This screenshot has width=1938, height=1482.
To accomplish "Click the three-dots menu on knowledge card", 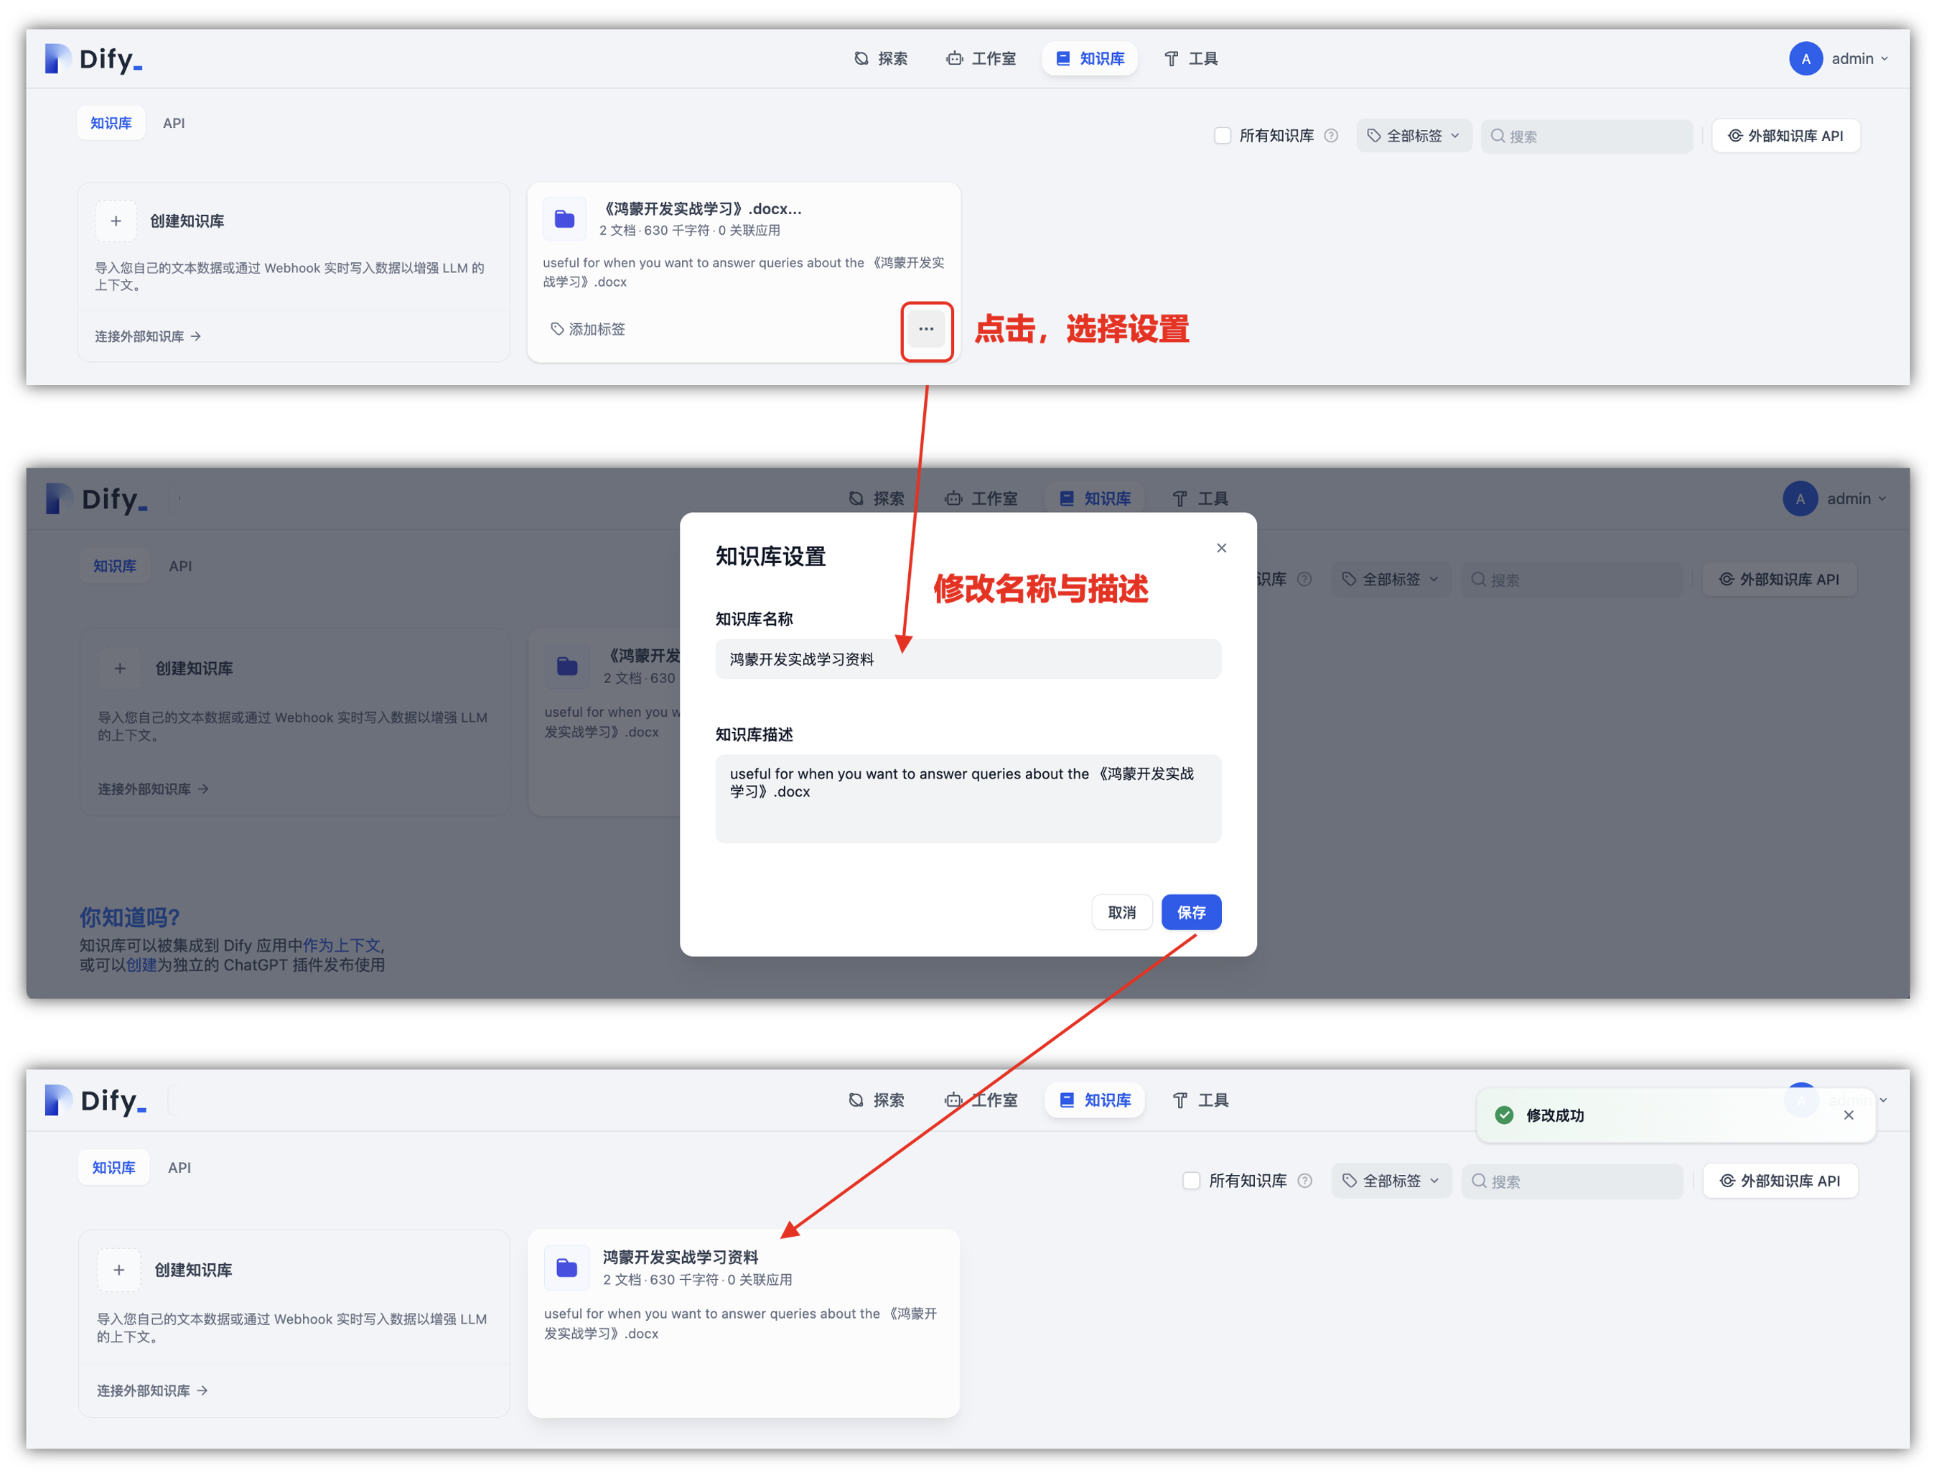I will [926, 329].
